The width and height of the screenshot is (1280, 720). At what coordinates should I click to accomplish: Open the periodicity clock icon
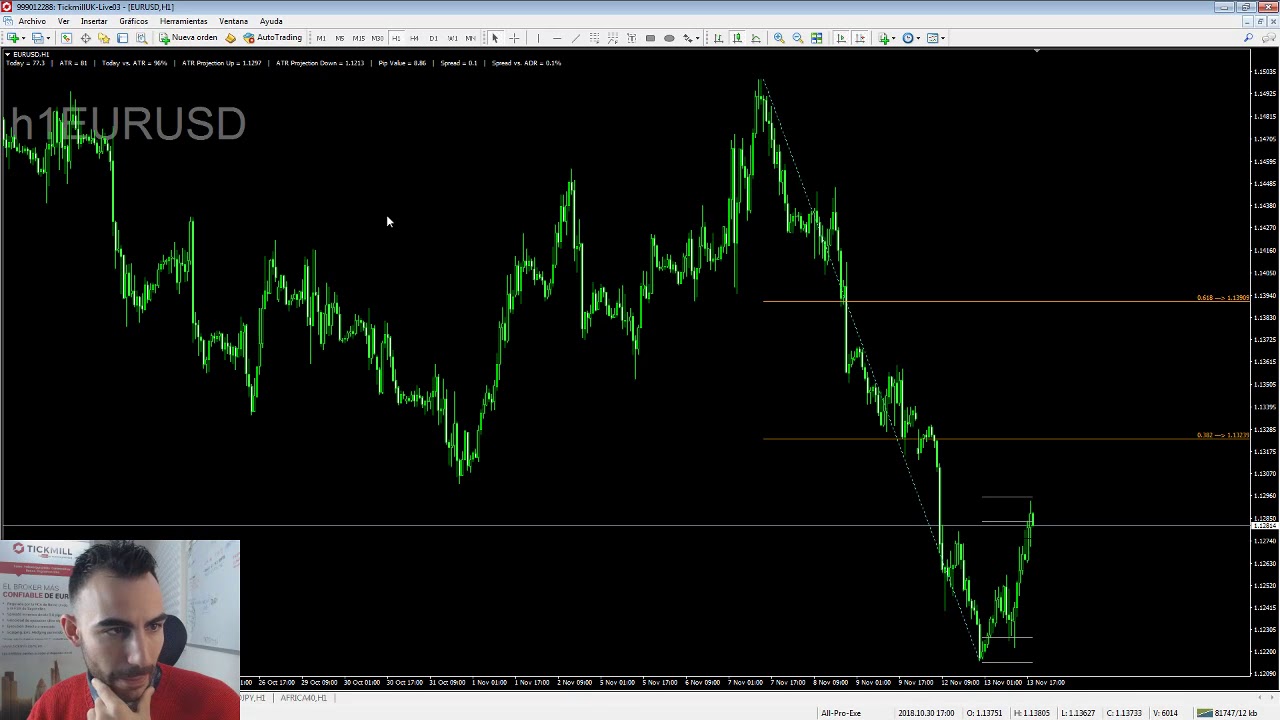pos(908,38)
